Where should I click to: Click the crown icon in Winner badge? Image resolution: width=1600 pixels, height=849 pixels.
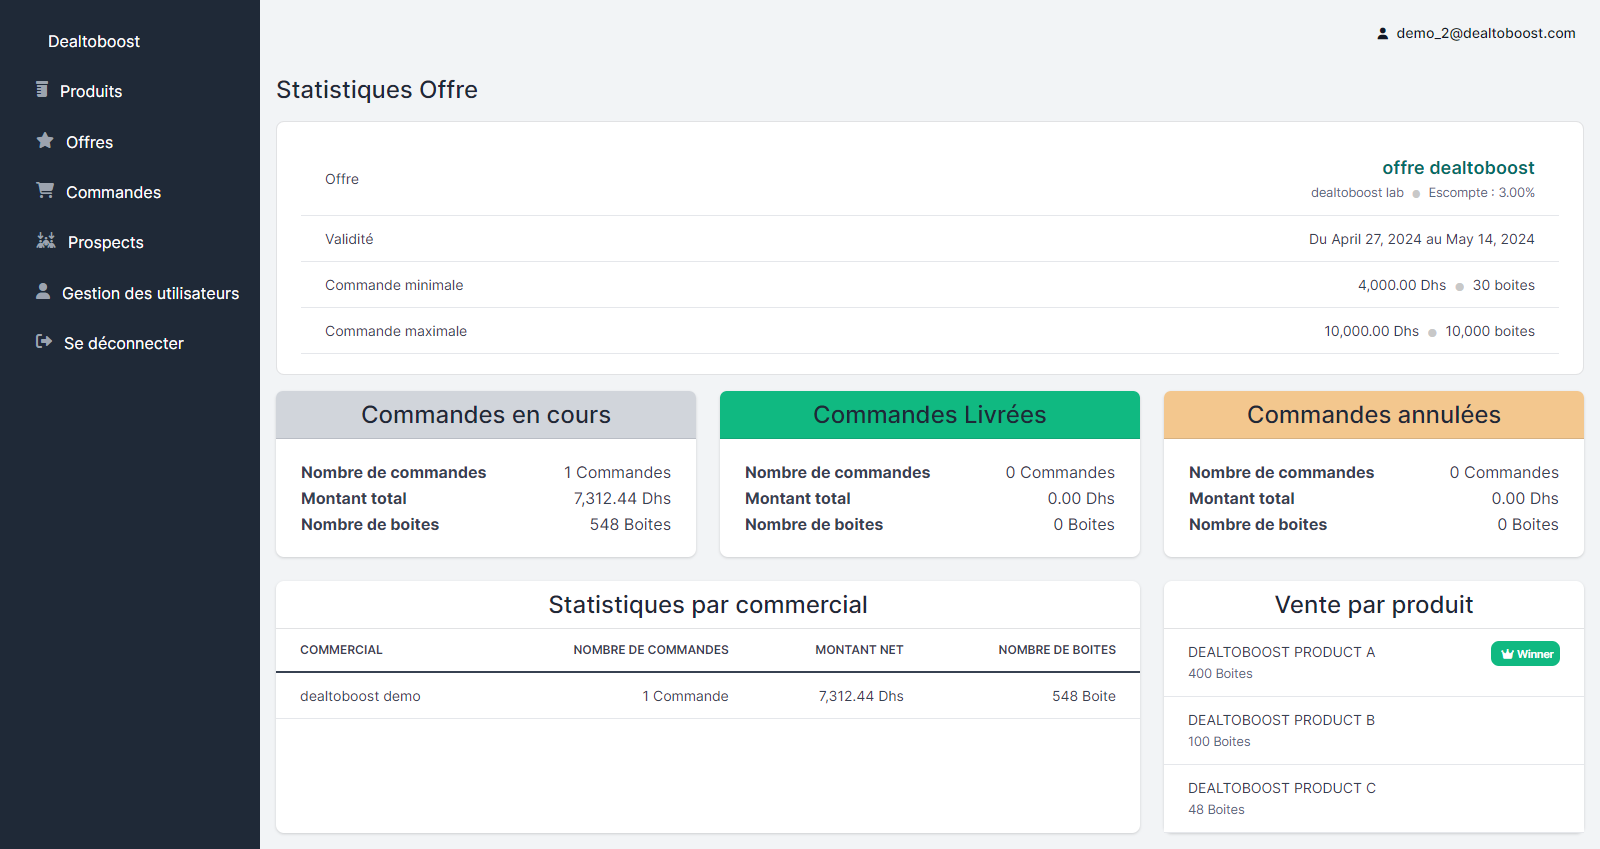[1507, 654]
